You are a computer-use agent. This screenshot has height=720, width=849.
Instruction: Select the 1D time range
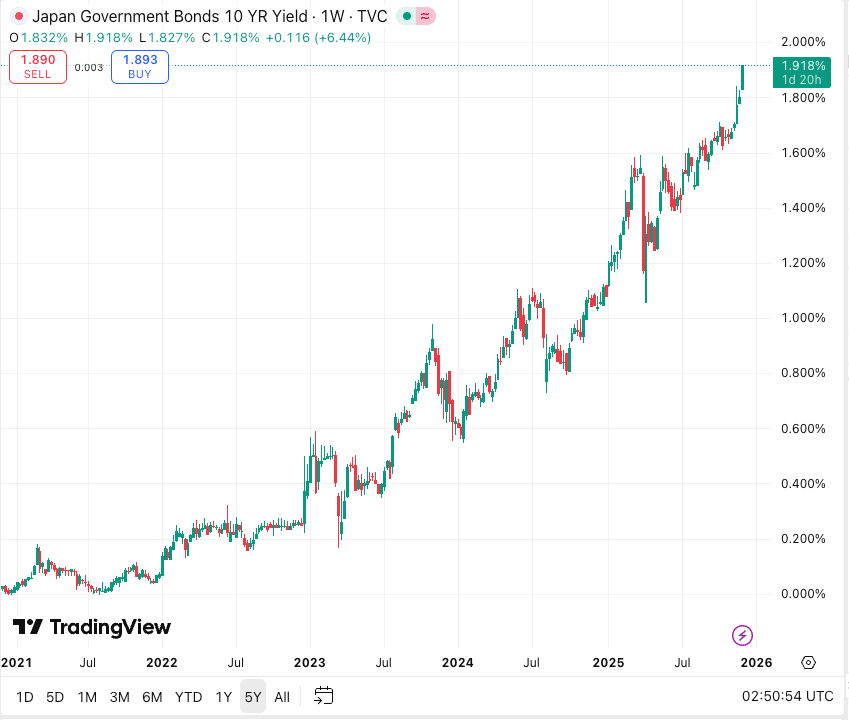pos(25,696)
